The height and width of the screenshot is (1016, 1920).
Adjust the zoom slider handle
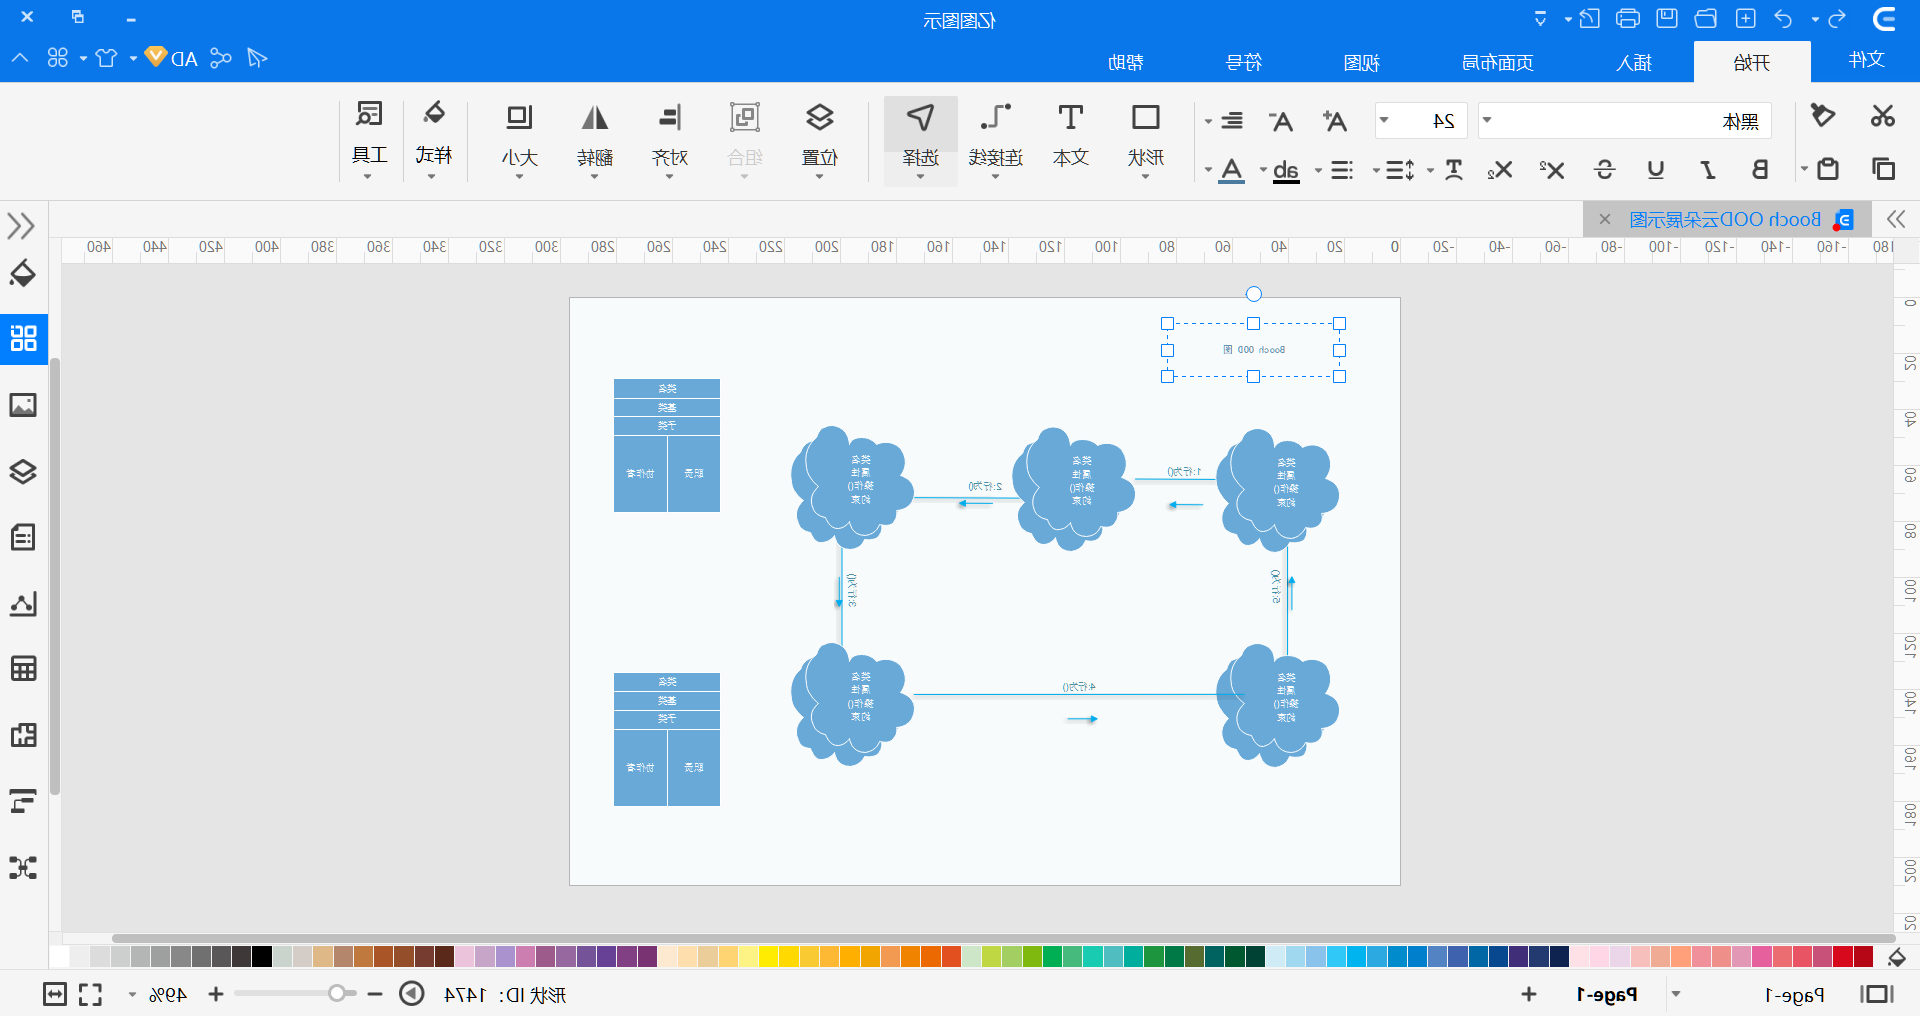point(337,993)
